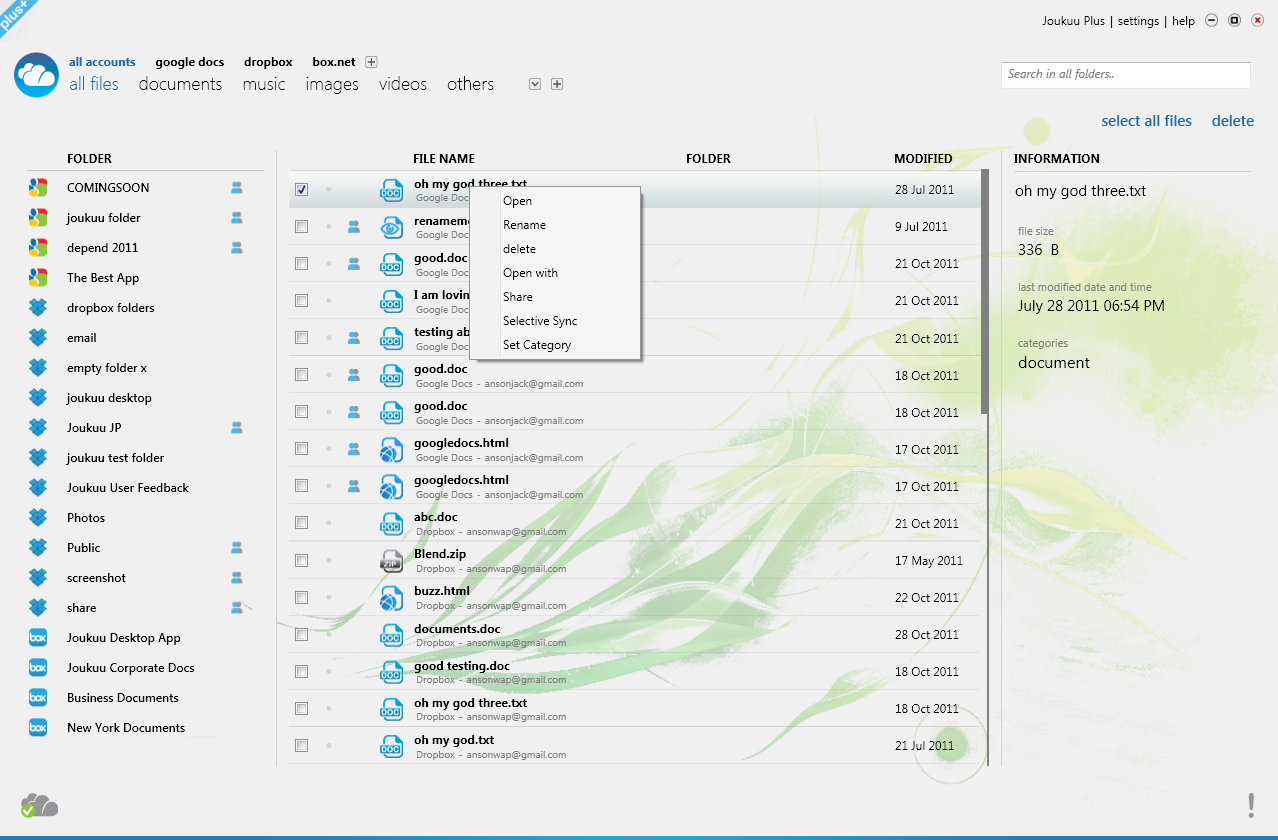This screenshot has height=840, width=1278.
Task: Click Box icon beside New York Documents
Action: click(x=38, y=728)
